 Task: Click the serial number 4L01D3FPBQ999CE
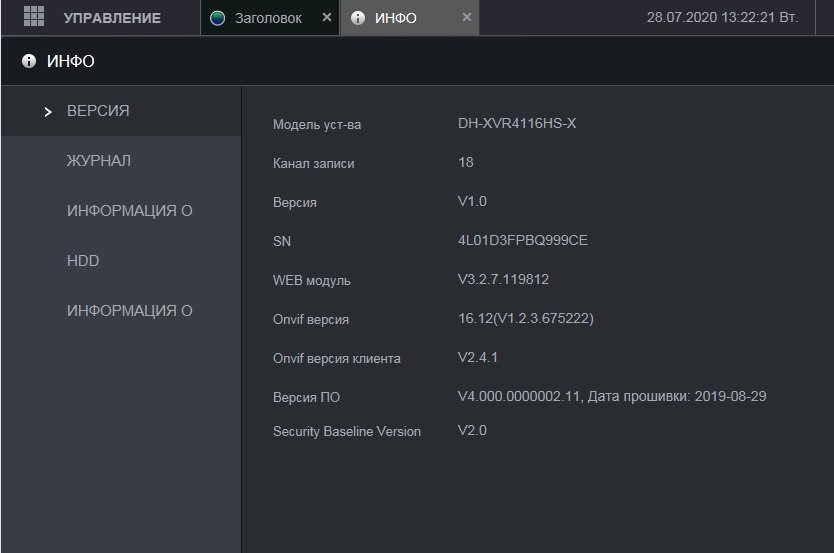(x=522, y=241)
